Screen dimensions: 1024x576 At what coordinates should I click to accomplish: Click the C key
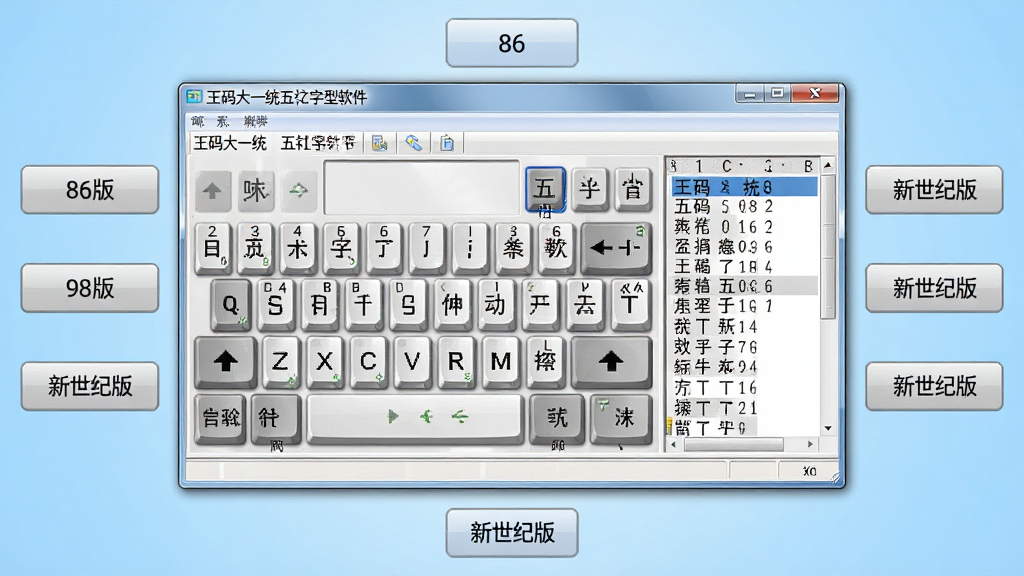(368, 362)
